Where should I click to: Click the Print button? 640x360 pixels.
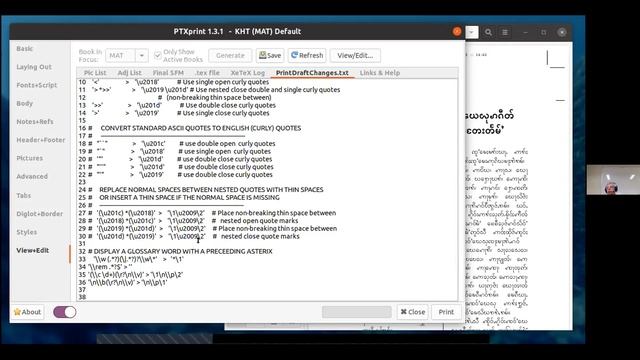[x=446, y=312]
